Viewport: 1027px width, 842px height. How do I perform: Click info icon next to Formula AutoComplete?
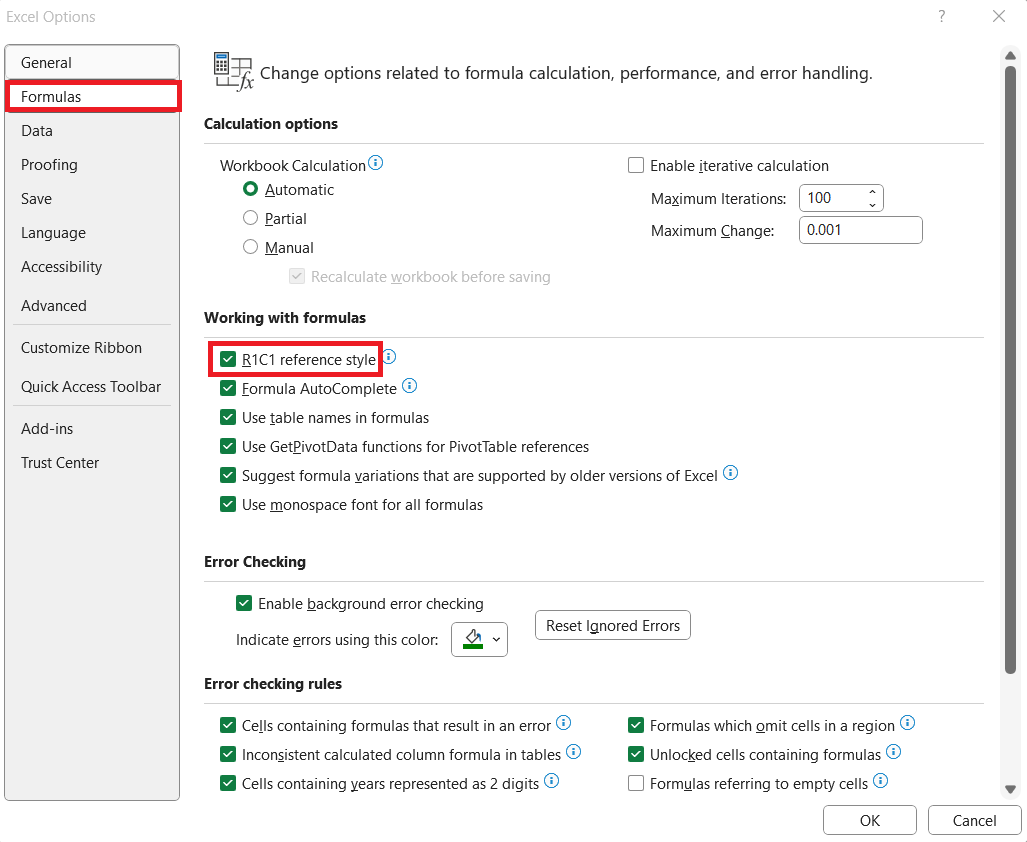(409, 386)
